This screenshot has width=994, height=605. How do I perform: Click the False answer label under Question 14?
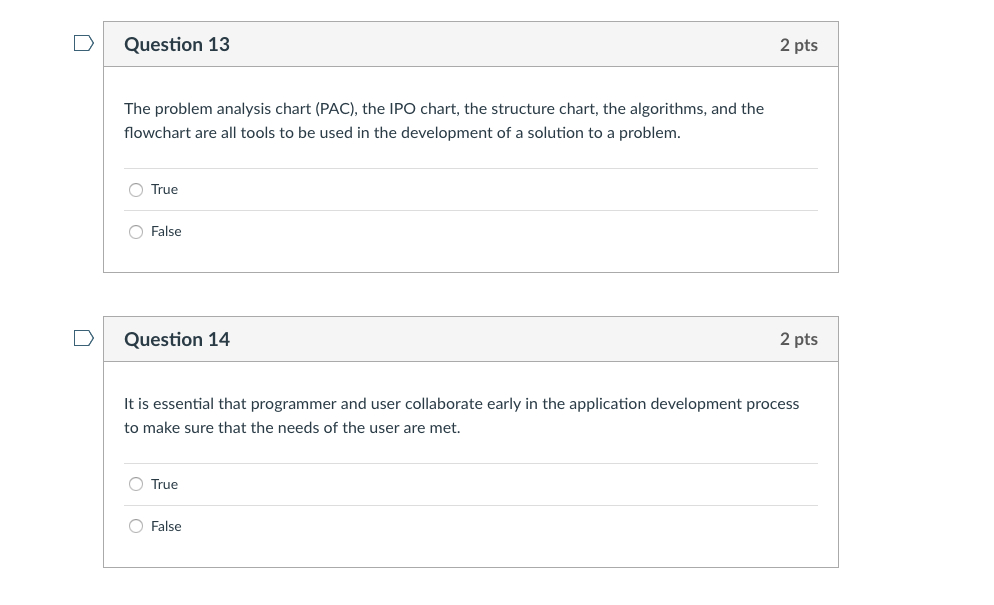pyautogui.click(x=165, y=526)
